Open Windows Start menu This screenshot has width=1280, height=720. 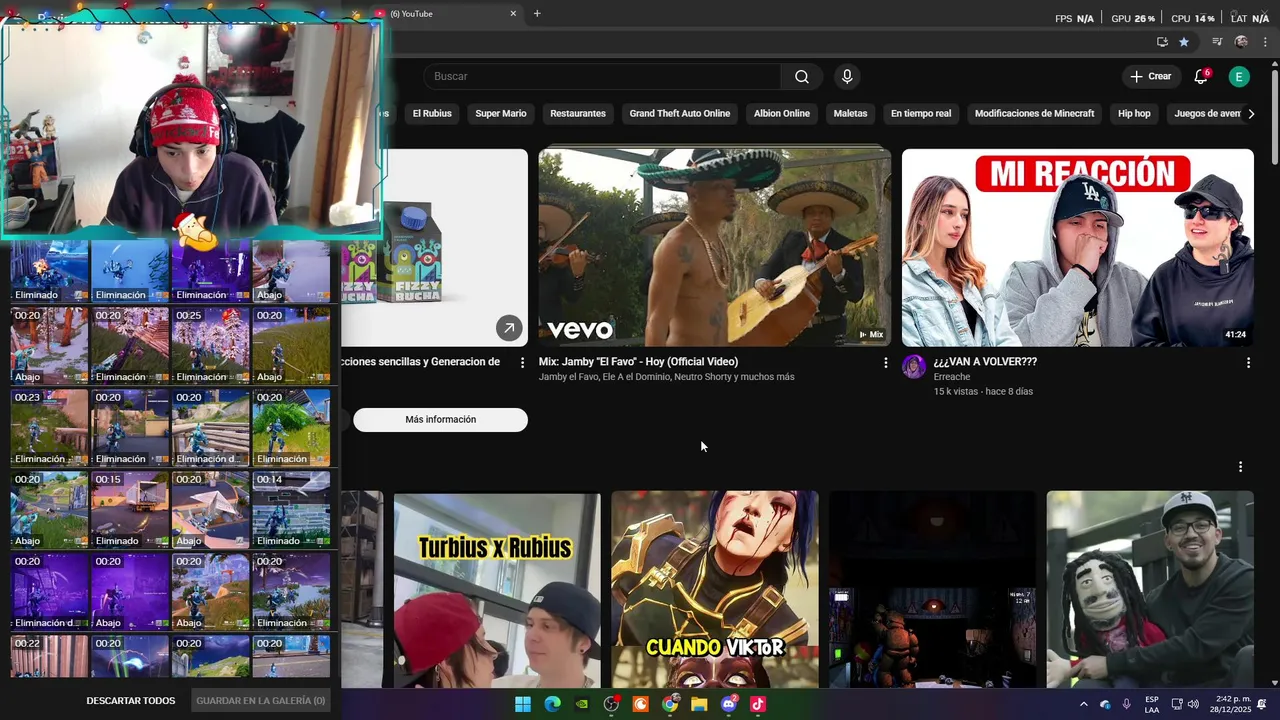(x=523, y=704)
